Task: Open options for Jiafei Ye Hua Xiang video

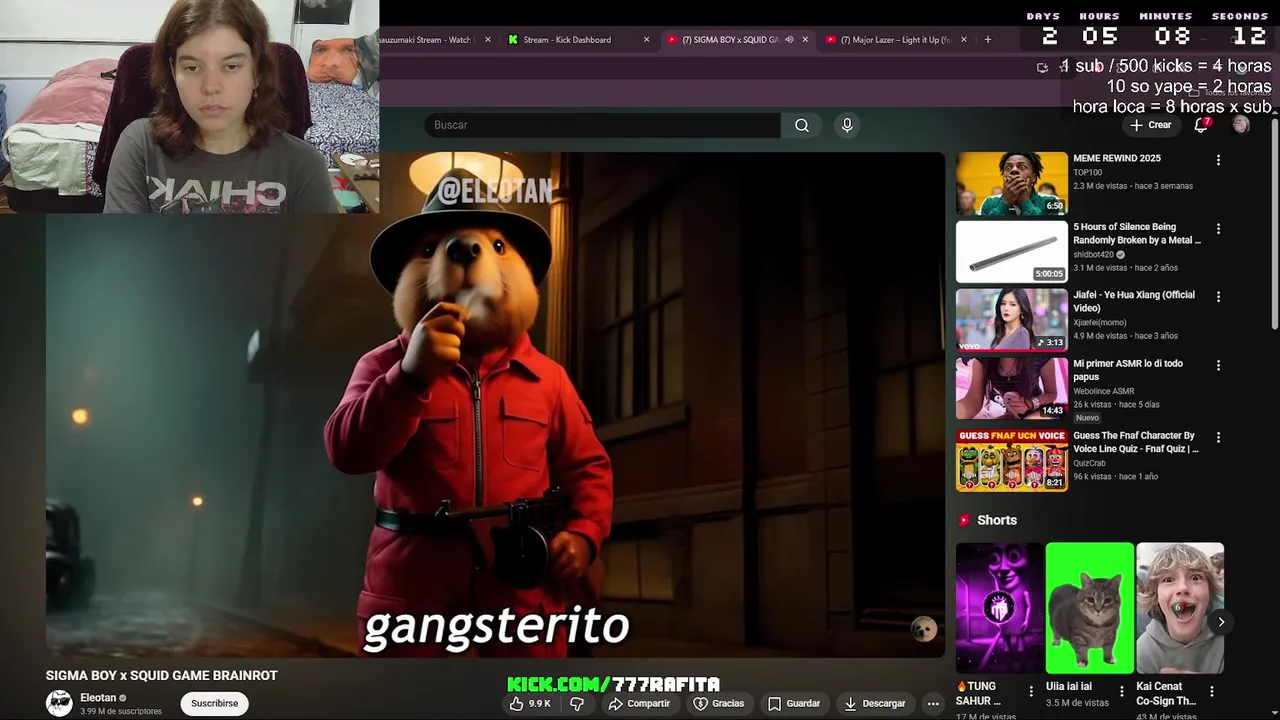Action: click(1218, 297)
